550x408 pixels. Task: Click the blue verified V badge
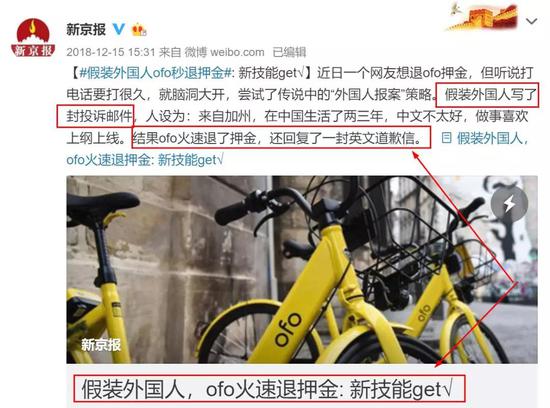(119, 29)
